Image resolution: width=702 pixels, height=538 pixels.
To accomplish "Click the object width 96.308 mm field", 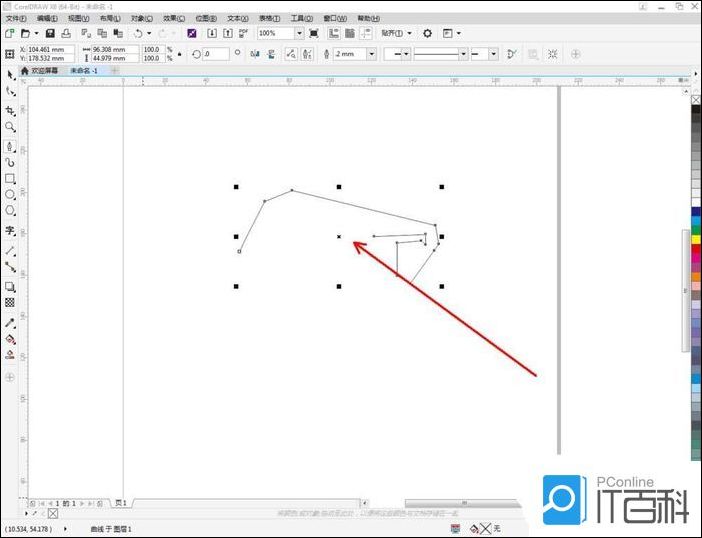I will pyautogui.click(x=115, y=49).
